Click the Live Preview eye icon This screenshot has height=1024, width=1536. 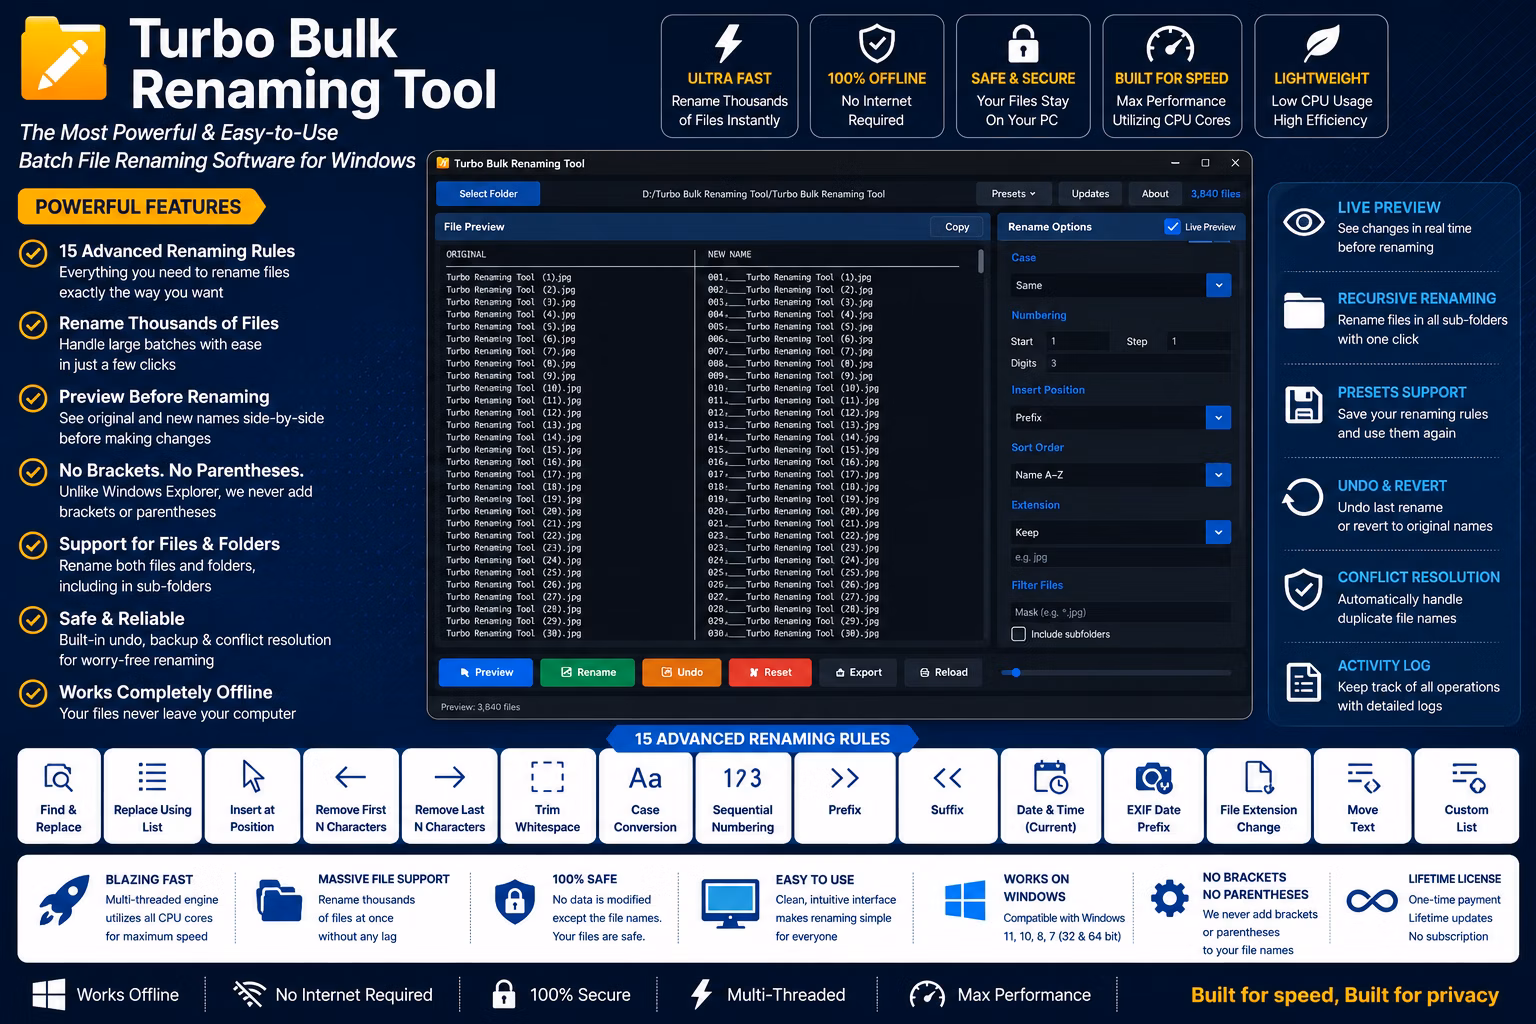click(x=1303, y=222)
